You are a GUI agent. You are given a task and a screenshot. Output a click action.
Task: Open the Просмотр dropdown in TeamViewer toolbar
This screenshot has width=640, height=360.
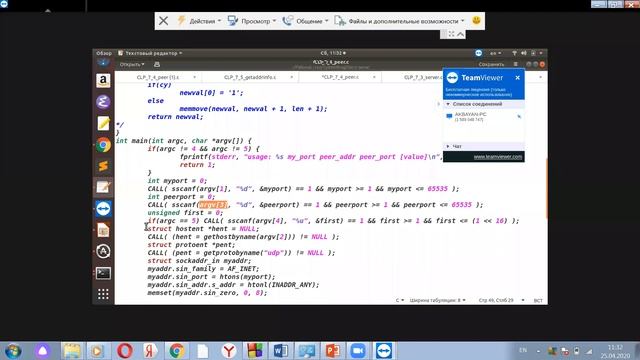click(x=251, y=21)
